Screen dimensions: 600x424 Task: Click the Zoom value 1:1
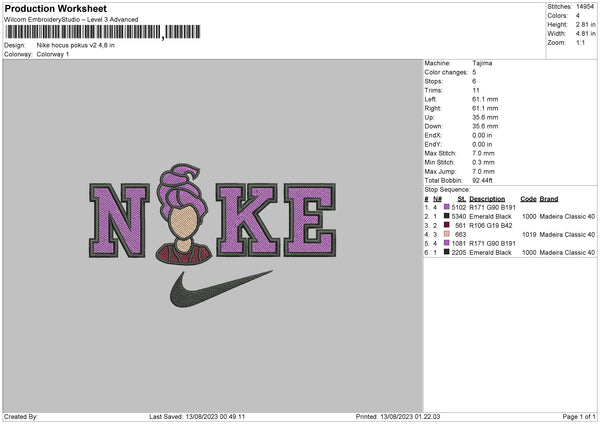tap(580, 42)
